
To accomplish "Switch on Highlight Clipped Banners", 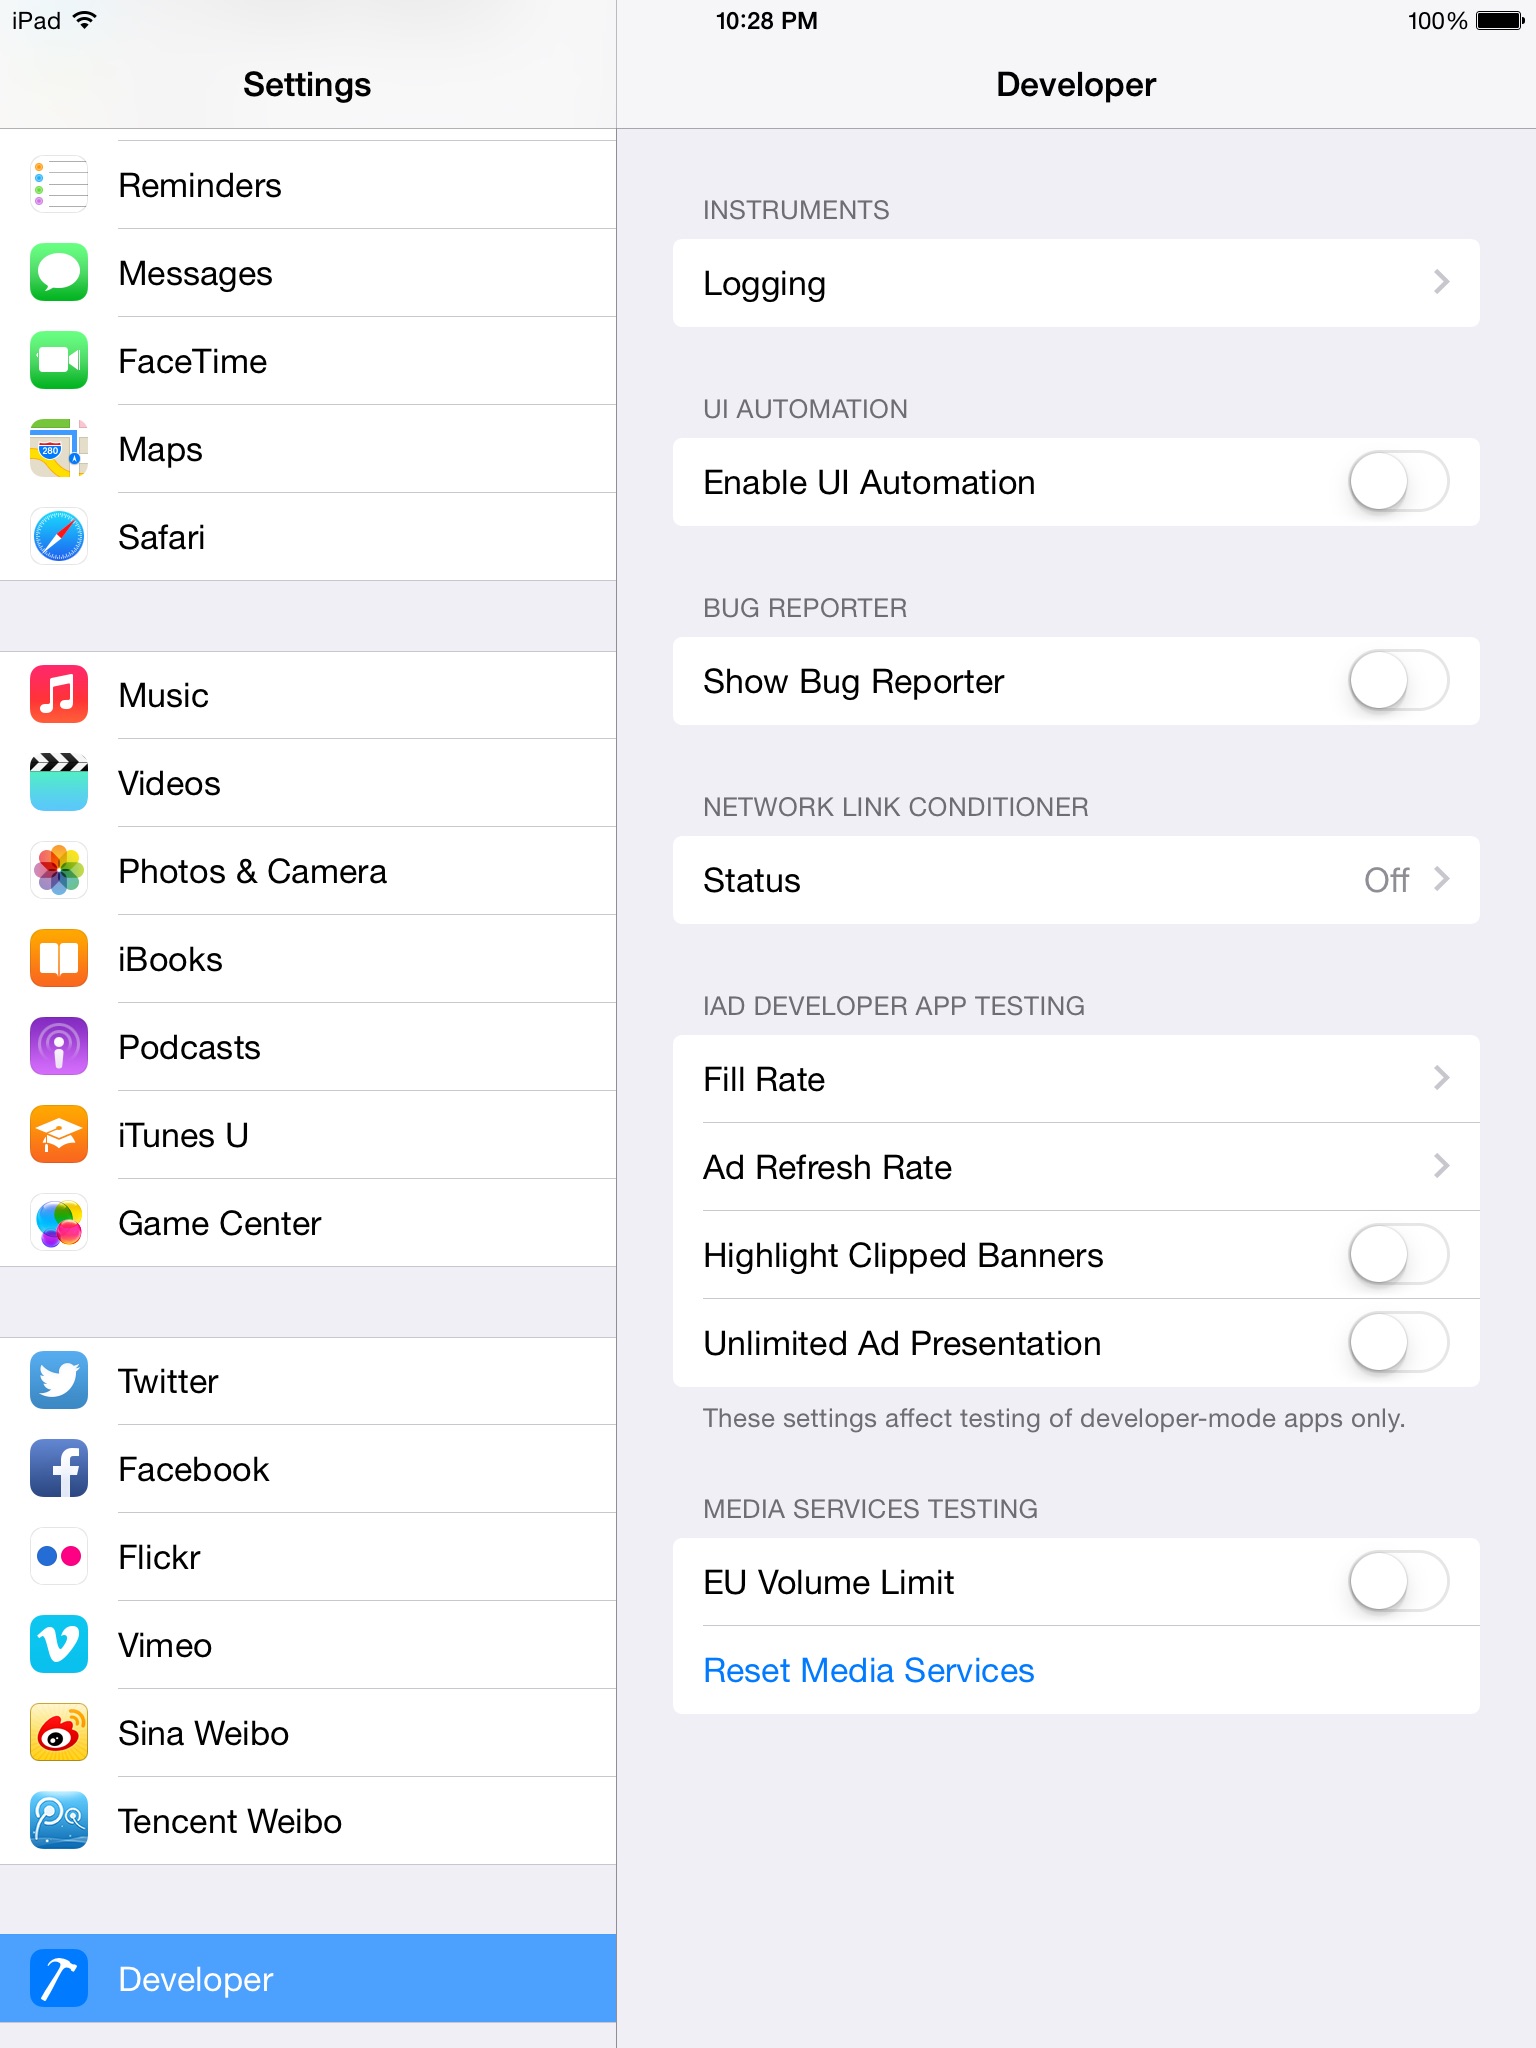I will [x=1398, y=1255].
